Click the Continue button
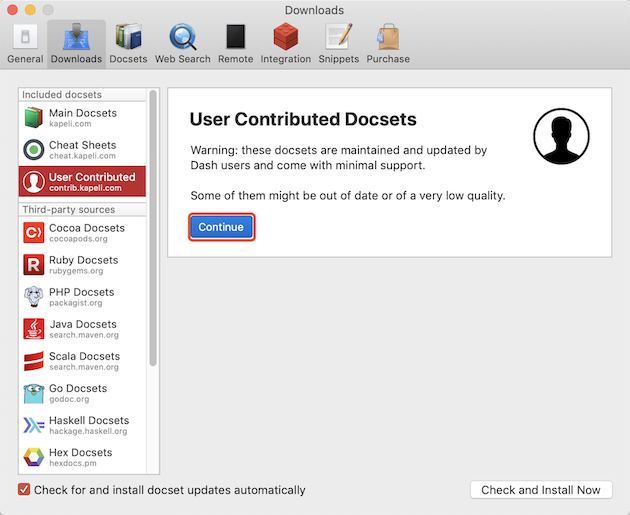Viewport: 630px width, 515px height. [221, 227]
